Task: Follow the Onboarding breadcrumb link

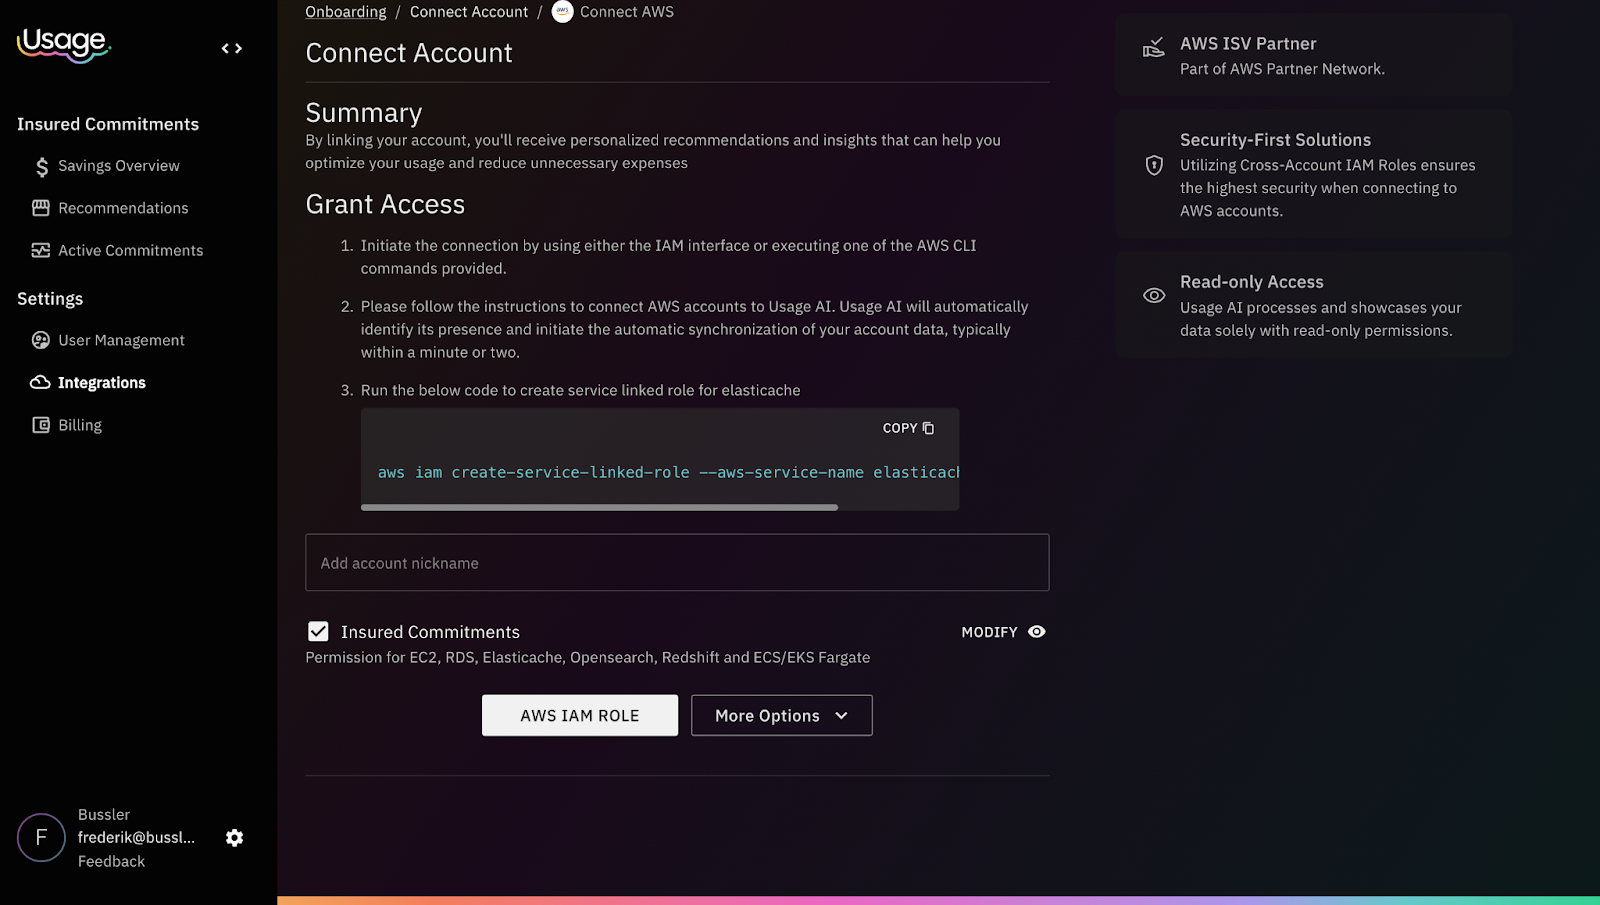Action: [346, 12]
